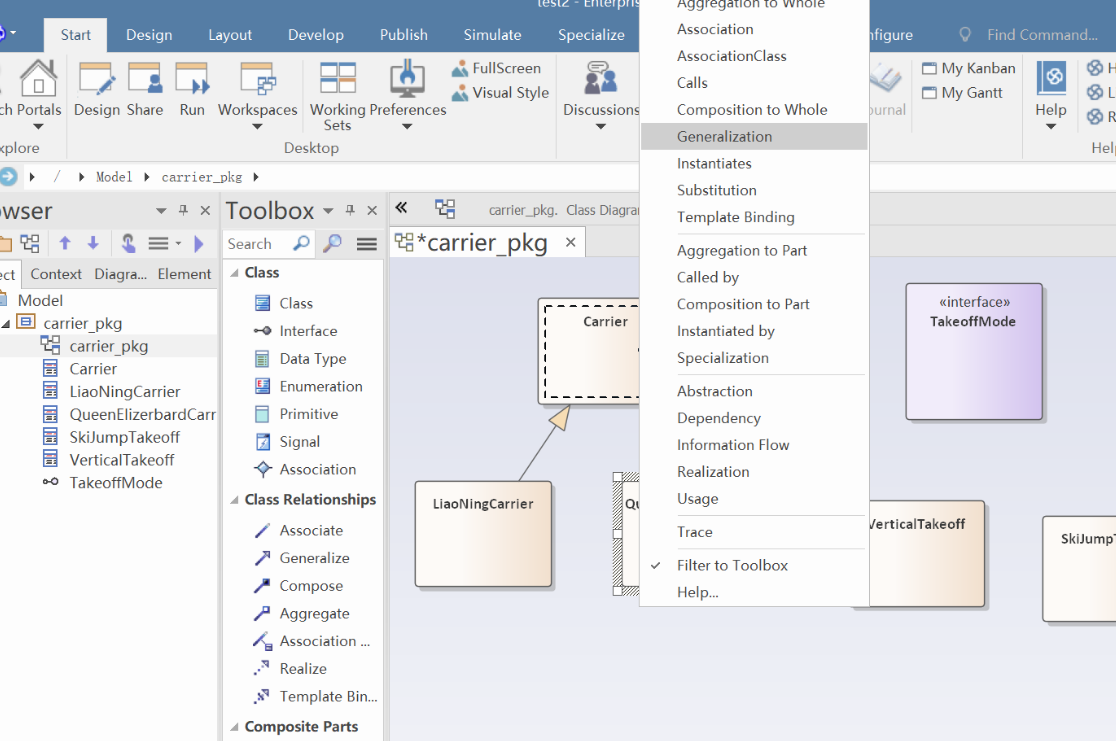This screenshot has height=741, width=1116.
Task: Move element up in Browser toolbar
Action: coord(65,243)
